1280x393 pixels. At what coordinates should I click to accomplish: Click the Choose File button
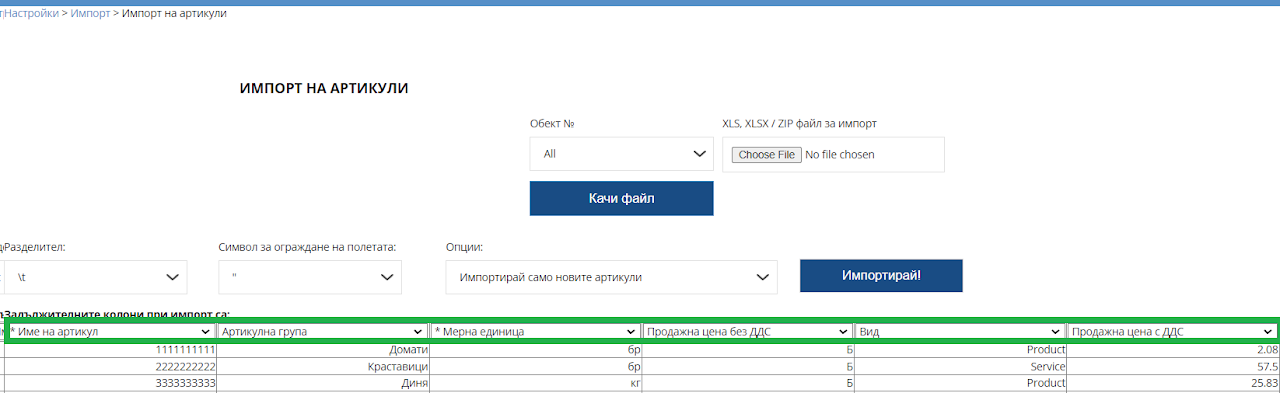pos(767,155)
